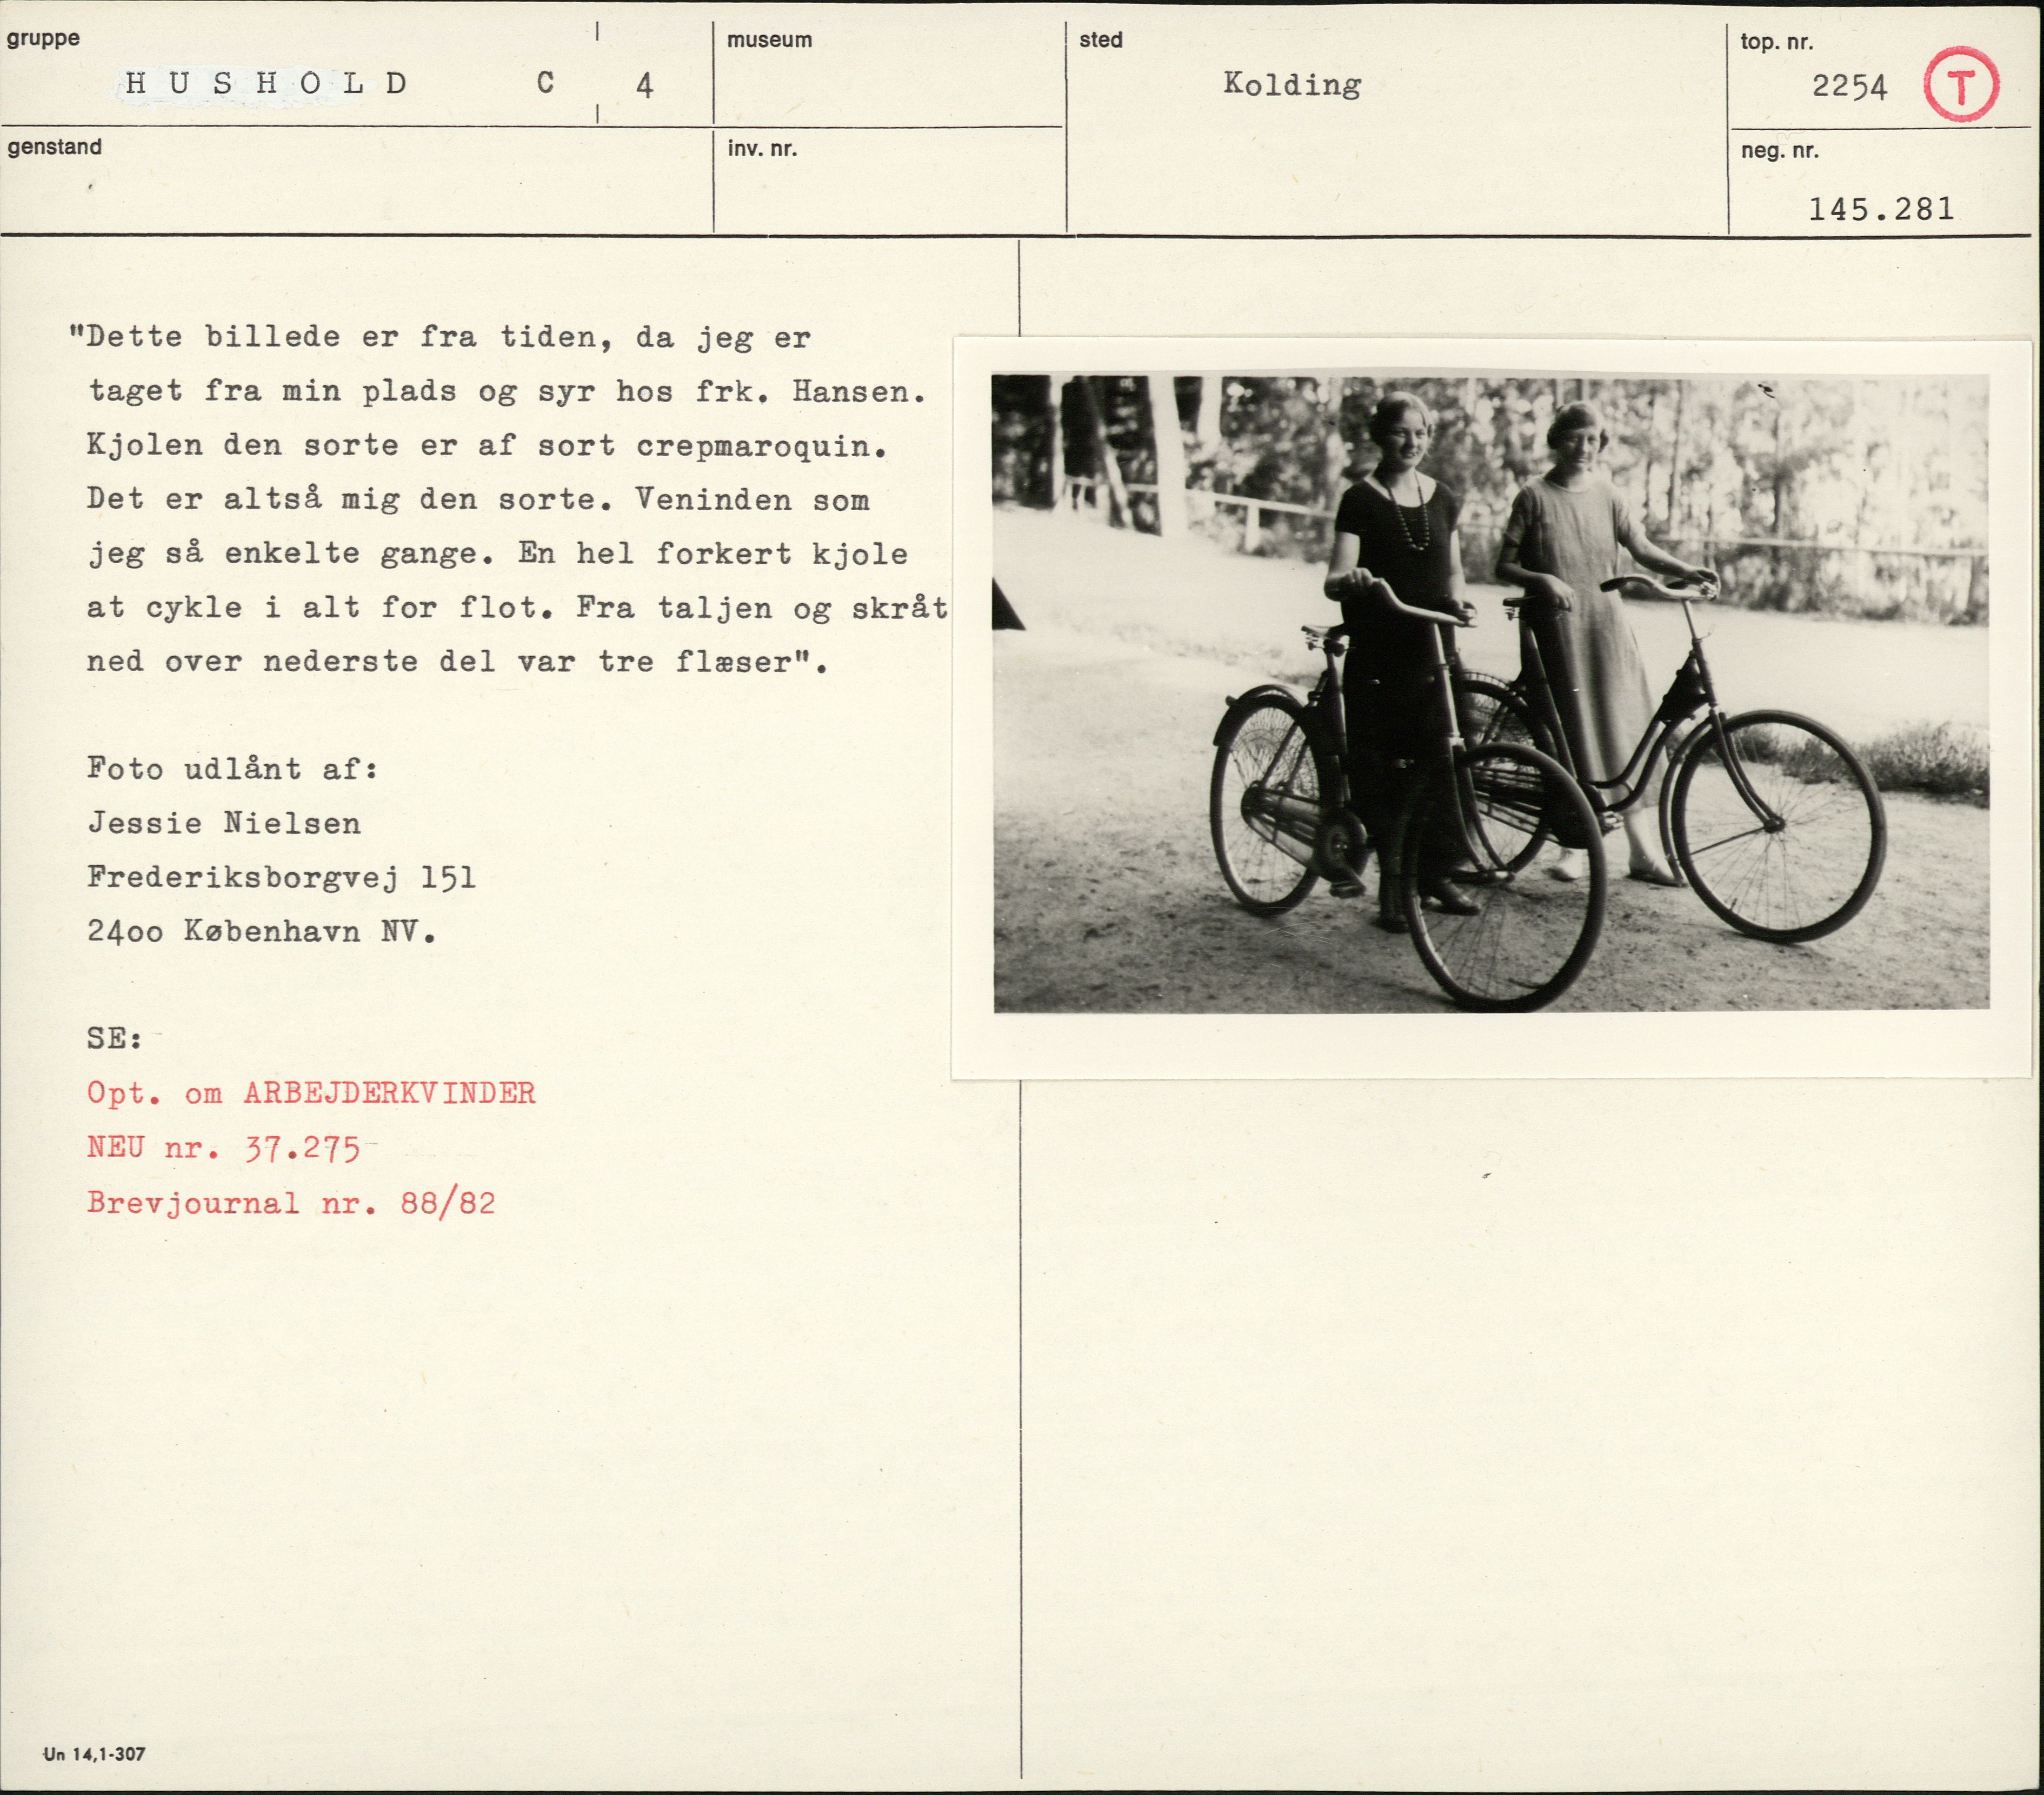Viewport: 2044px width, 1795px height.
Task: Click the photograph of two women with bicycles
Action: tap(1491, 693)
